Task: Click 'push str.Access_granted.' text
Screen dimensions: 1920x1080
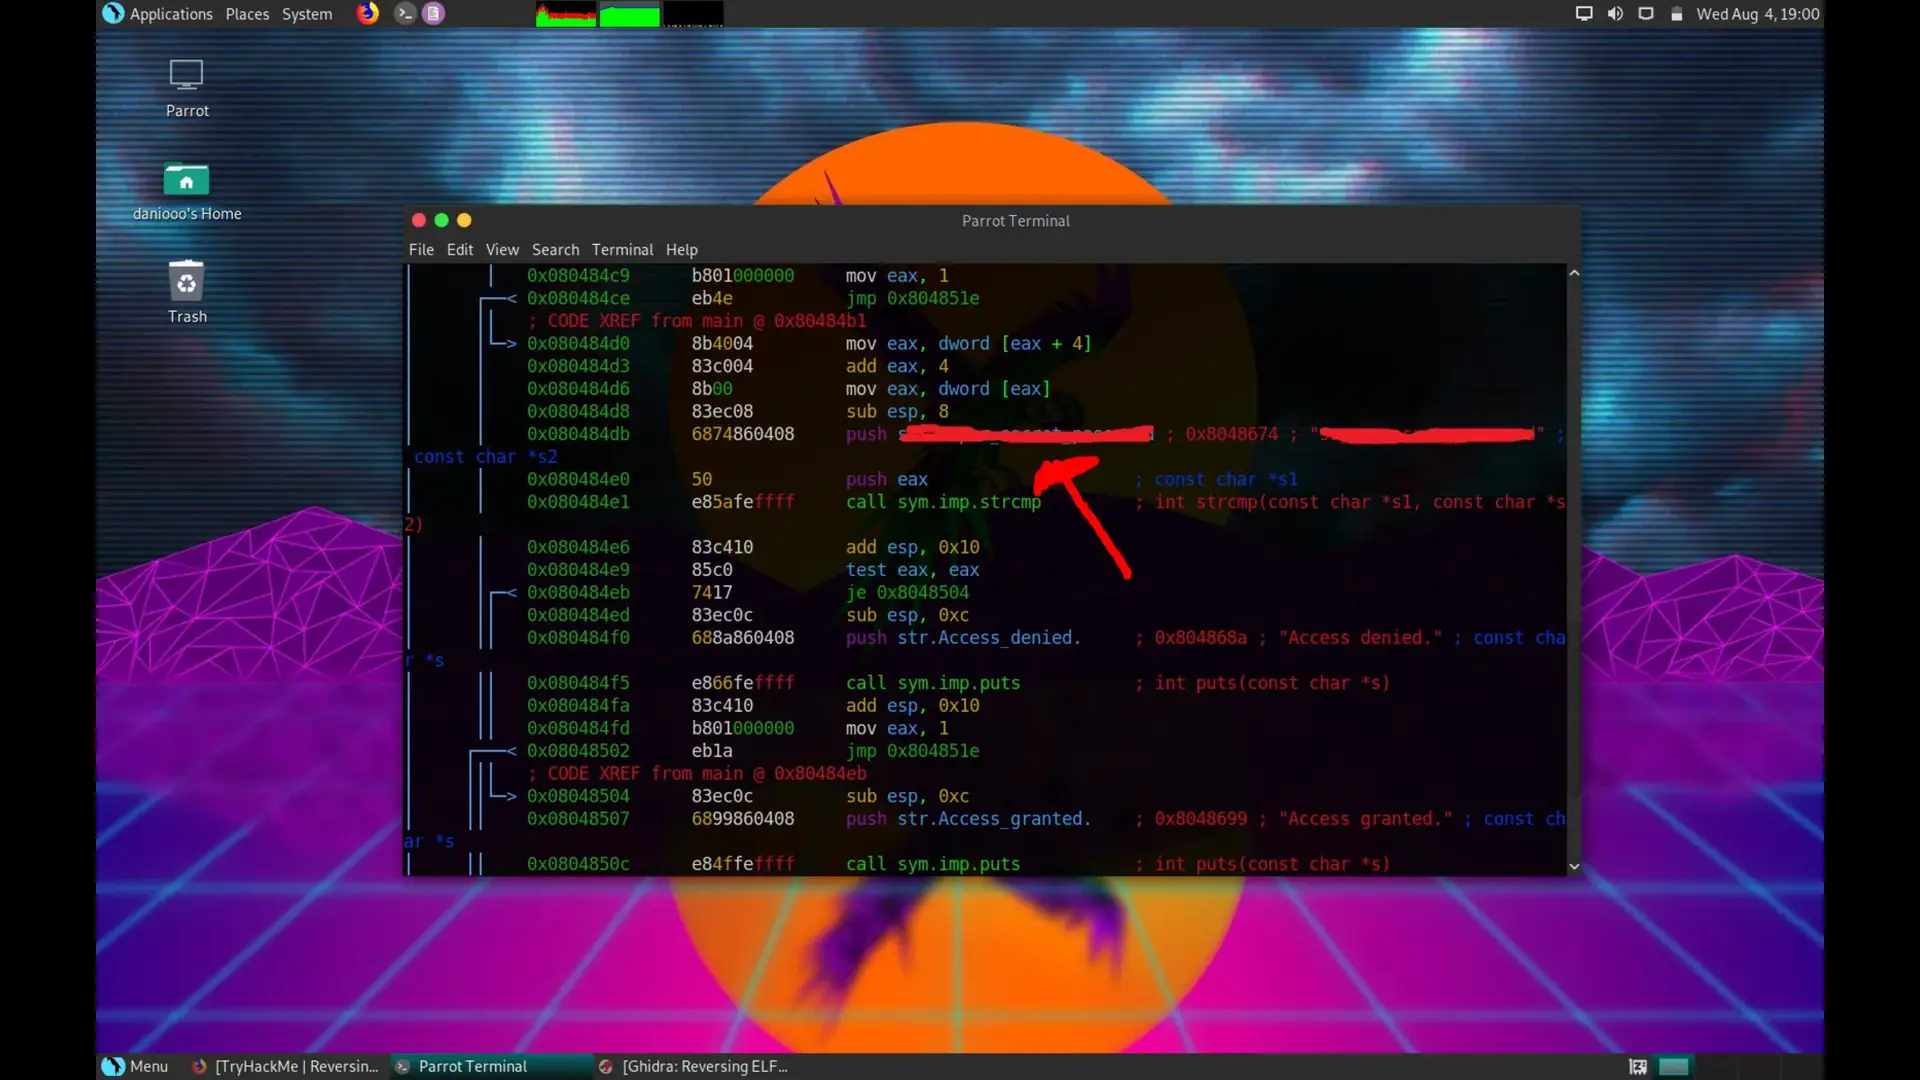Action: tap(968, 819)
